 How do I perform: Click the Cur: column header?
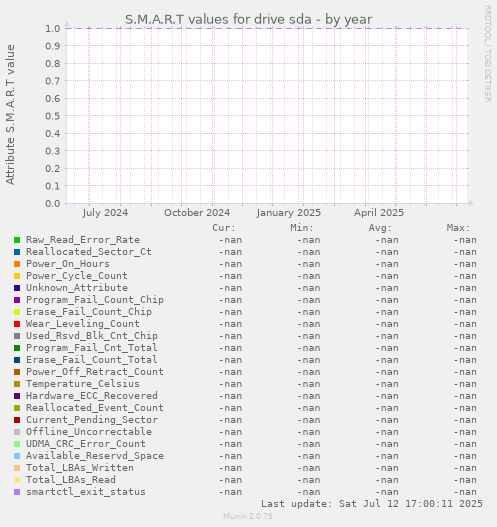pos(224,228)
